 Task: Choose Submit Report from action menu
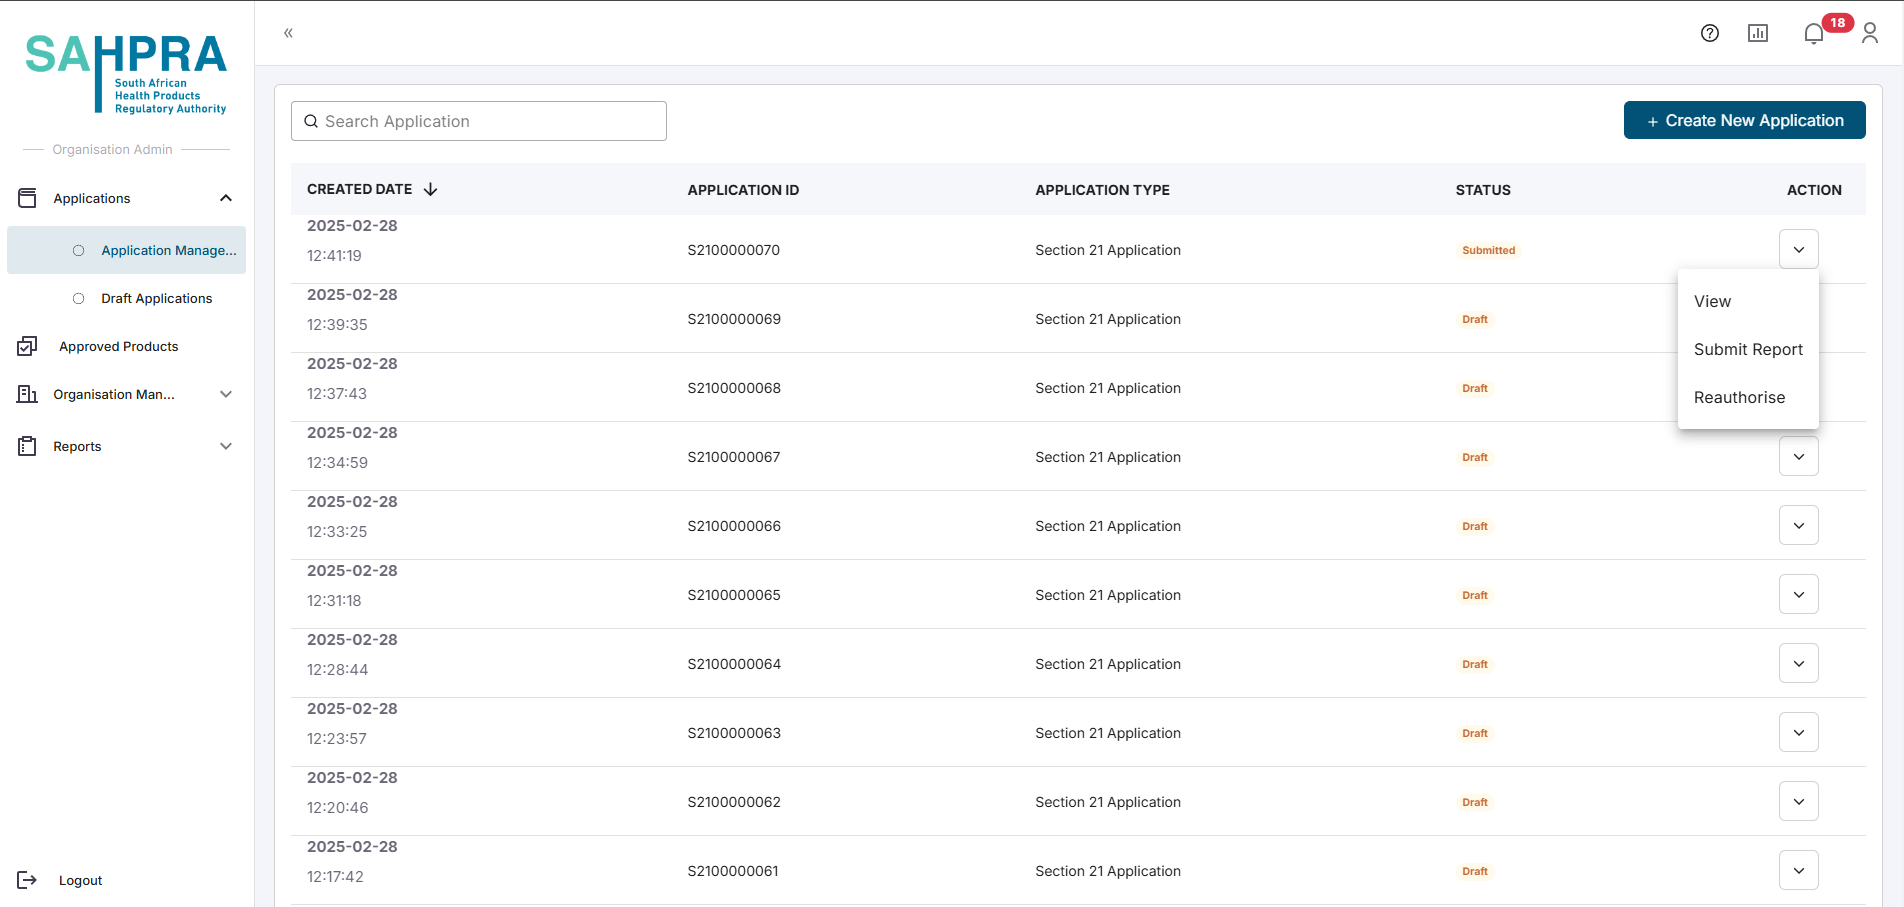coord(1748,349)
